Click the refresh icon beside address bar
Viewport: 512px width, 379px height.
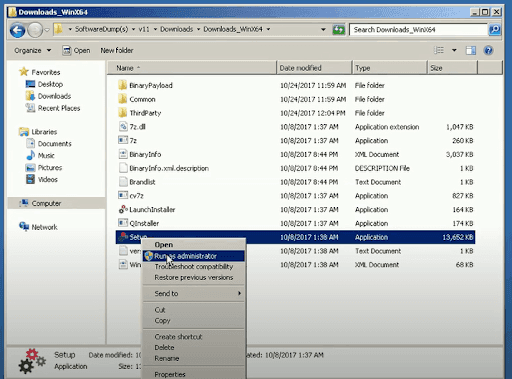pos(338,30)
